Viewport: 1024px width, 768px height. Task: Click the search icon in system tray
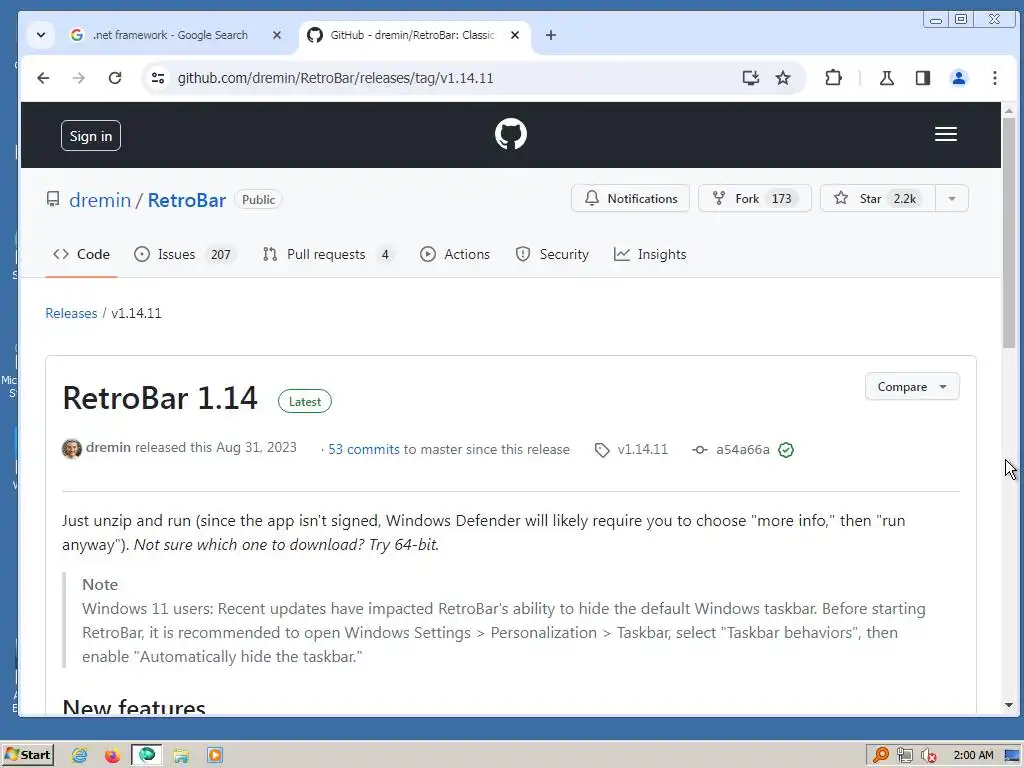[x=880, y=755]
